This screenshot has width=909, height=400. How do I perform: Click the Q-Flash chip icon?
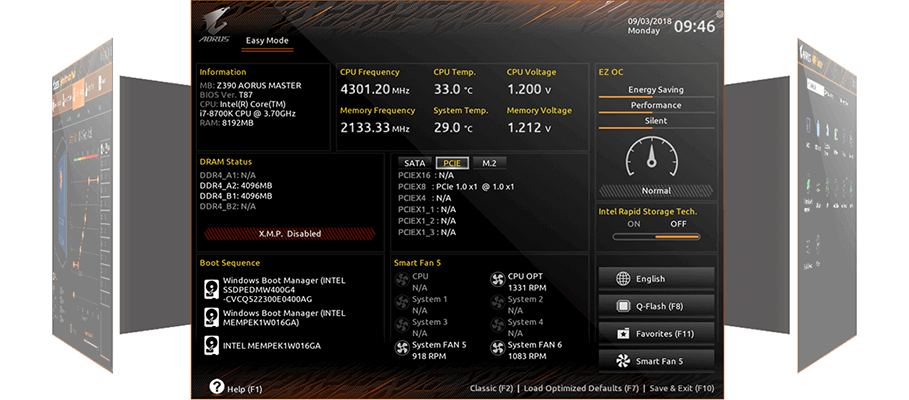click(623, 306)
